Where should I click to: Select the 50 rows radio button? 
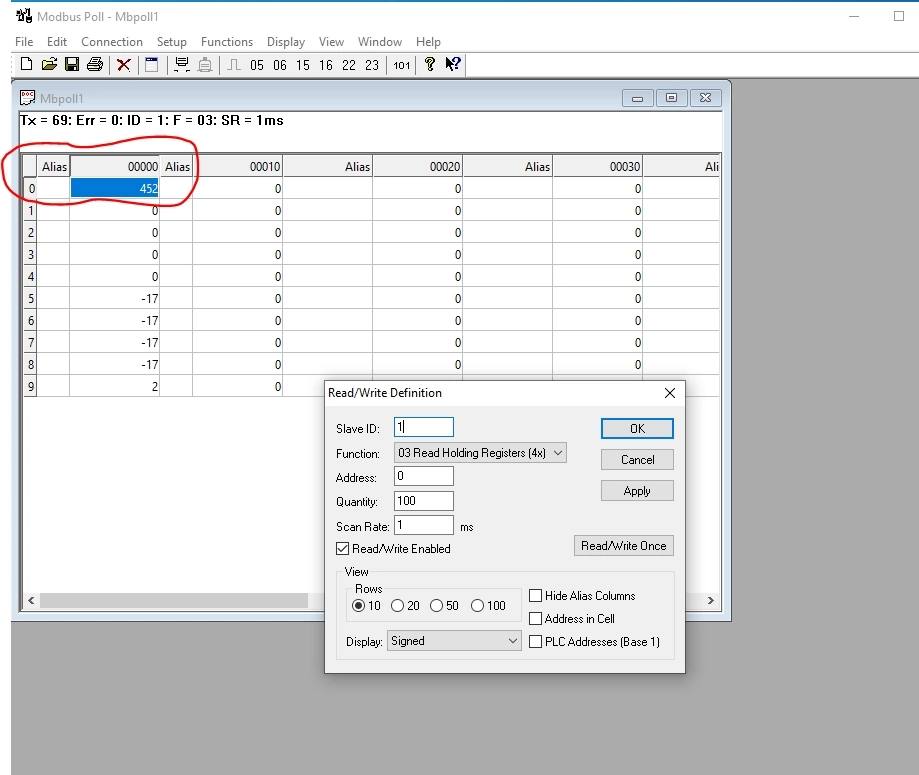click(x=436, y=606)
